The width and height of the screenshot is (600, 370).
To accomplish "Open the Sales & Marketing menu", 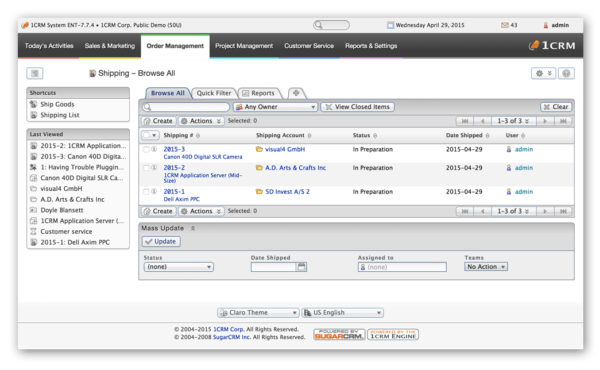I will coord(110,46).
